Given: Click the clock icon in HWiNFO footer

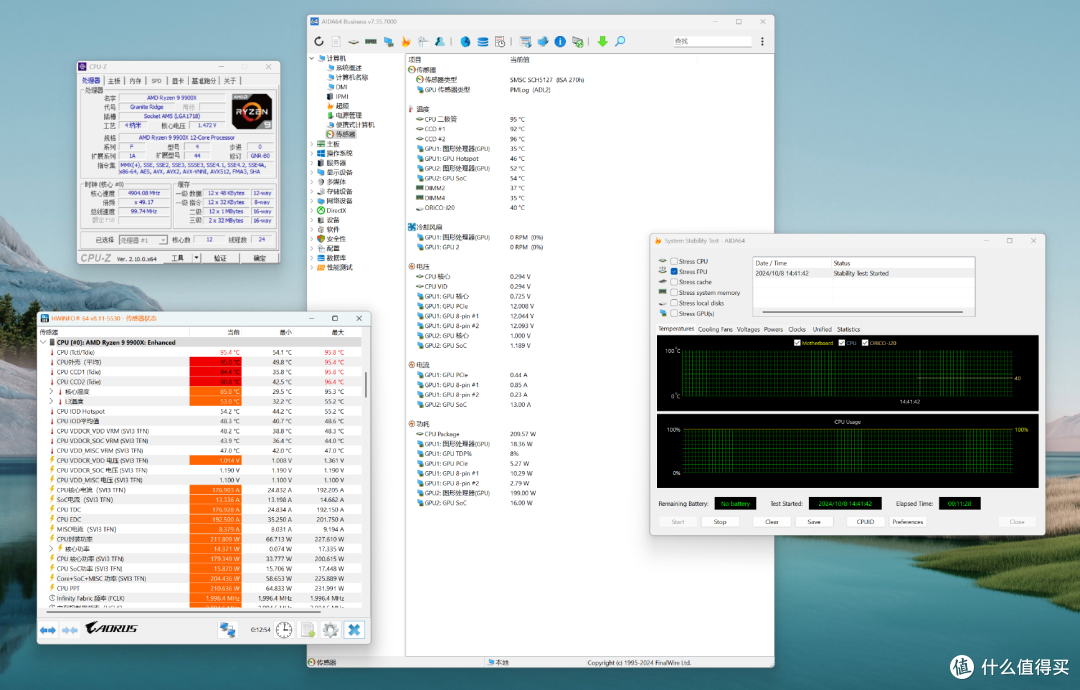Looking at the screenshot, I should 284,629.
